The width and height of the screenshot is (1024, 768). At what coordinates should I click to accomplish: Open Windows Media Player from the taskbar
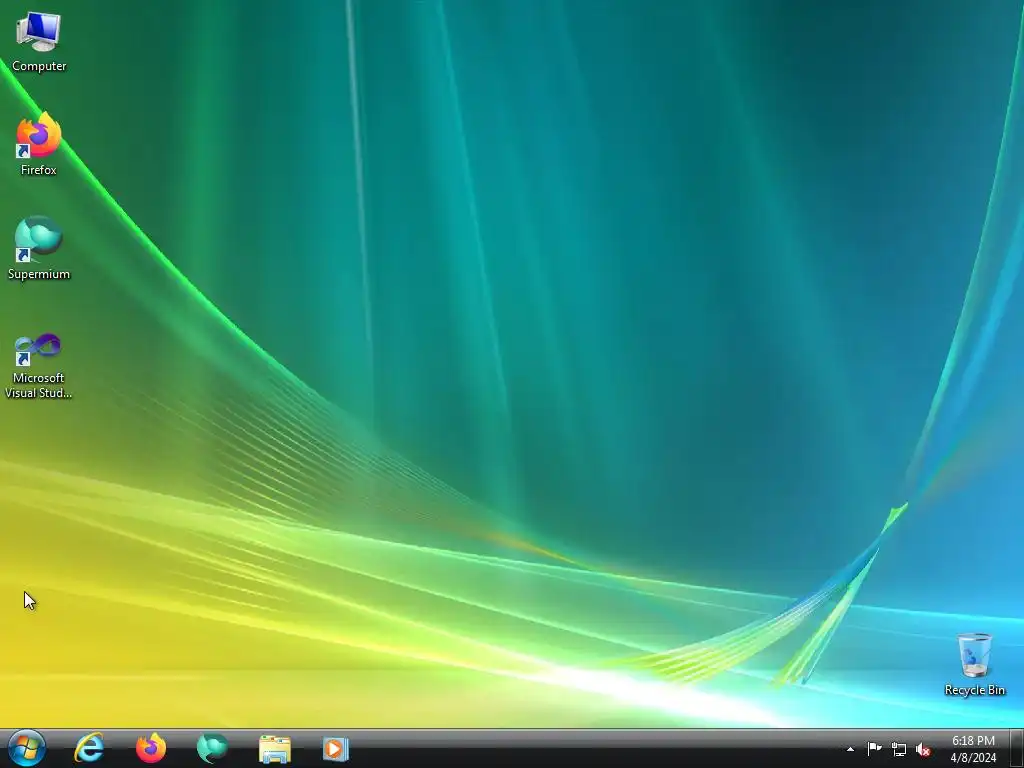pyautogui.click(x=336, y=748)
